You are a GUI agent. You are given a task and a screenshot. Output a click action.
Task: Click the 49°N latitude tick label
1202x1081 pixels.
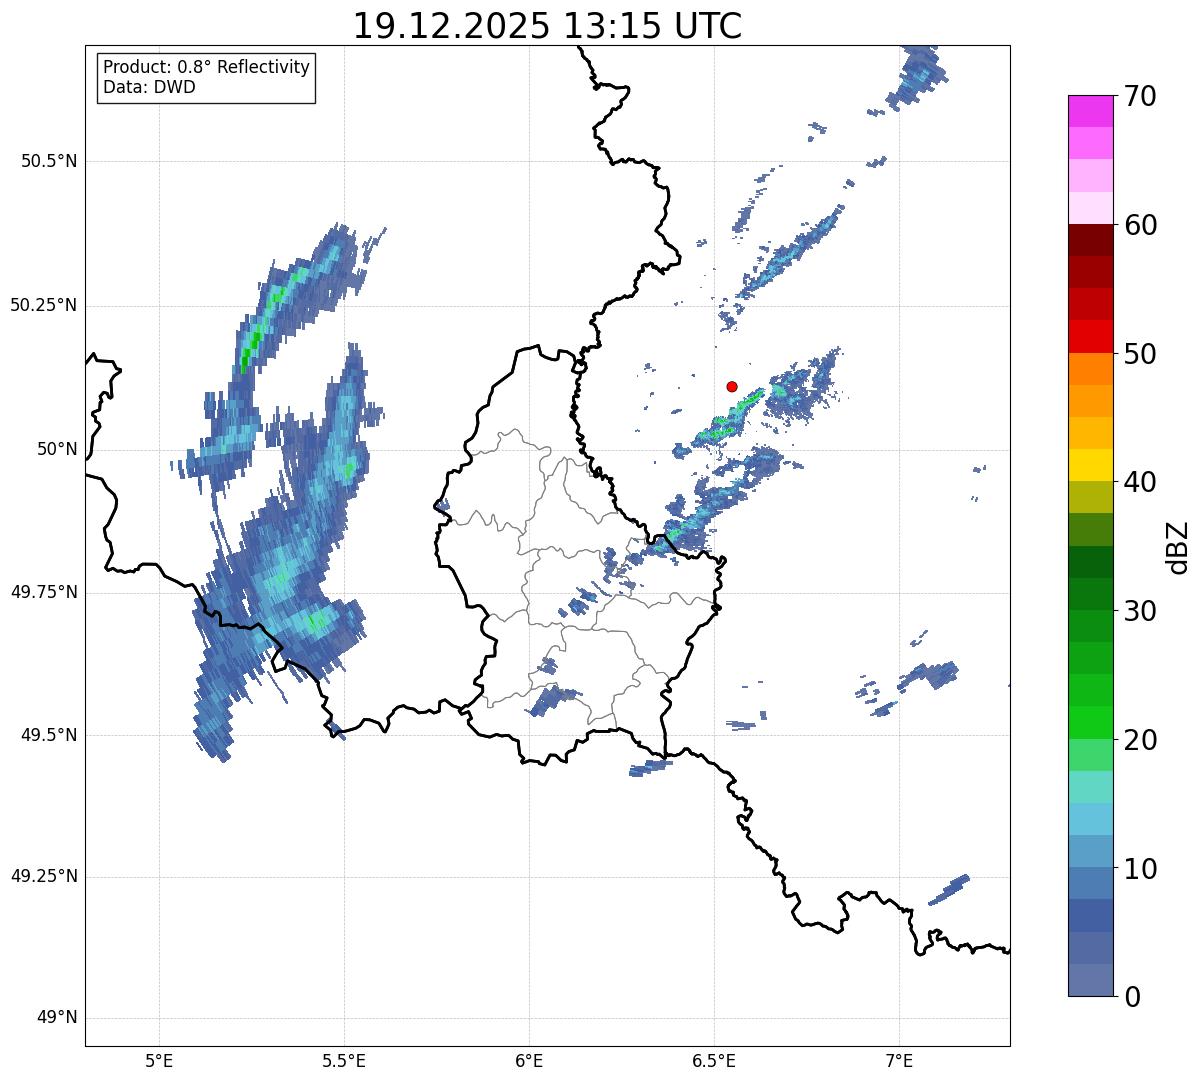click(56, 1018)
